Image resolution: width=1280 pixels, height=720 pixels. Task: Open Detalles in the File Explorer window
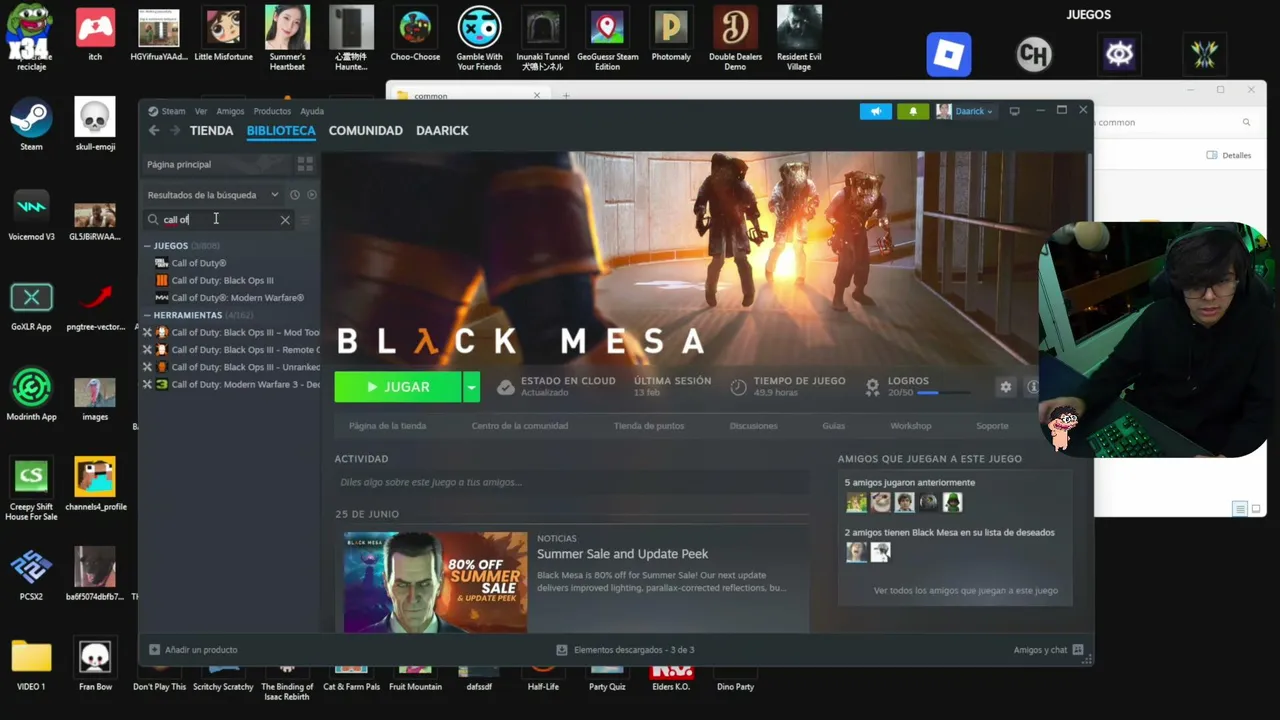click(x=1229, y=156)
